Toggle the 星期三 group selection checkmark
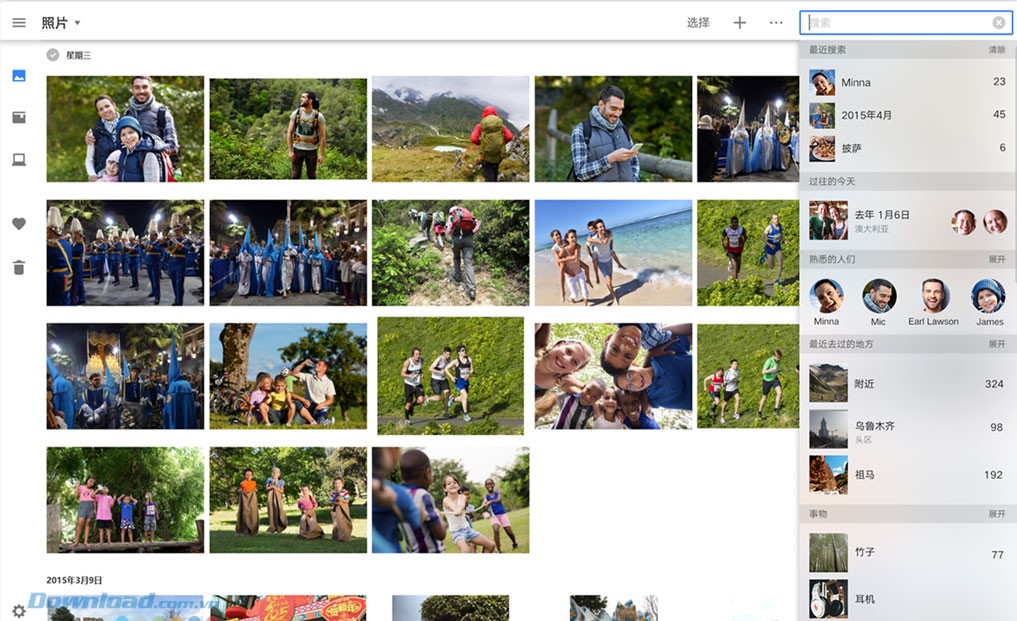Screen dimensions: 1017x621 pos(53,55)
